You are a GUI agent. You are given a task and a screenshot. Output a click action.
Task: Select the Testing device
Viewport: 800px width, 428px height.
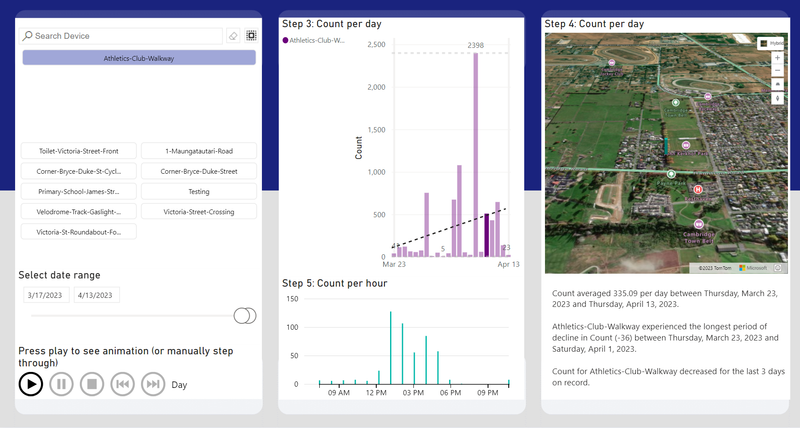pyautogui.click(x=198, y=191)
